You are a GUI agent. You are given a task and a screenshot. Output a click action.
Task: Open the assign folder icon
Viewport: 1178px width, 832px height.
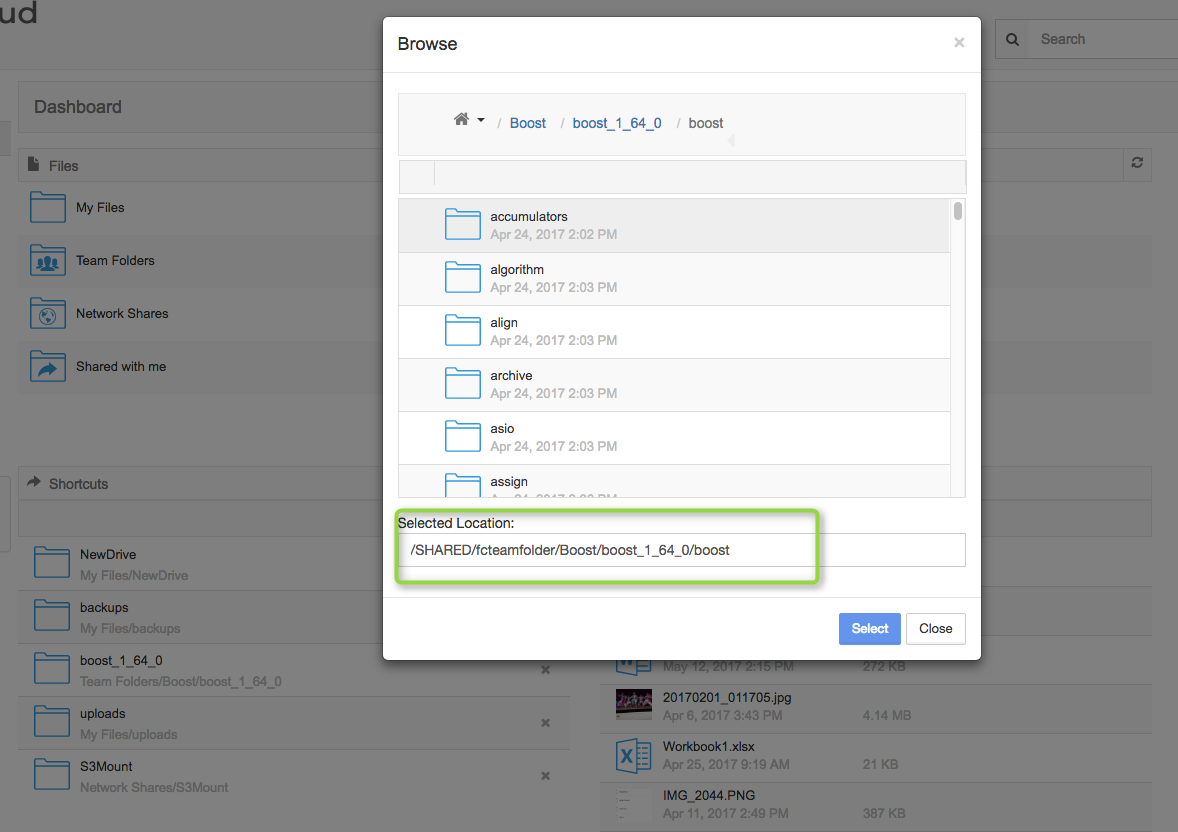tap(463, 485)
